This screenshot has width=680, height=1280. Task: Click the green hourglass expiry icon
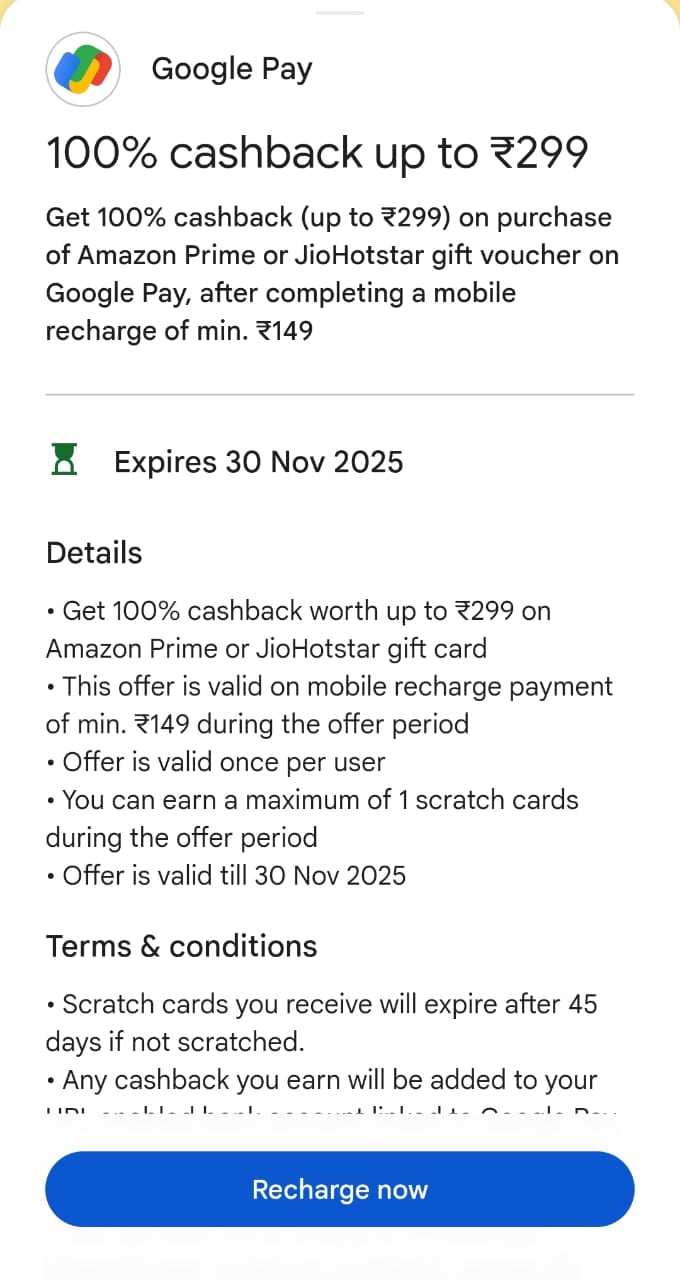[65, 461]
